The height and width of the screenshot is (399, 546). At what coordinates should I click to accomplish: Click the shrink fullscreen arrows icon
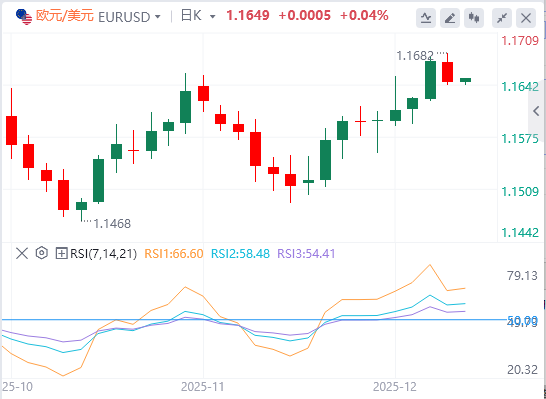click(x=502, y=17)
